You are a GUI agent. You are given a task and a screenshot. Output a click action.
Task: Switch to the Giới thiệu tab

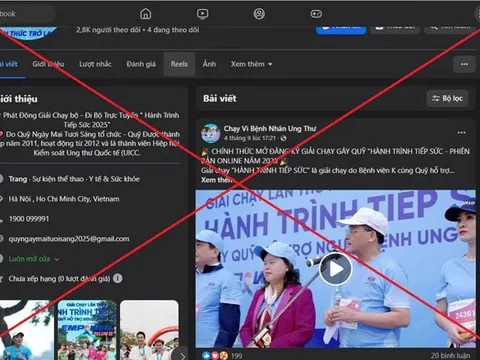tap(48, 64)
